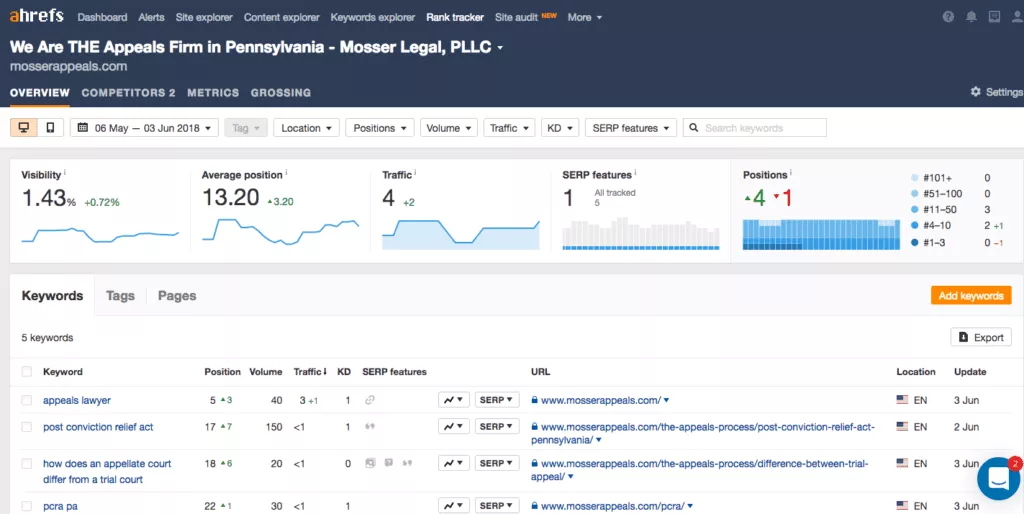The image size is (1024, 514).
Task: Open the Positions filter dropdown
Action: point(379,127)
